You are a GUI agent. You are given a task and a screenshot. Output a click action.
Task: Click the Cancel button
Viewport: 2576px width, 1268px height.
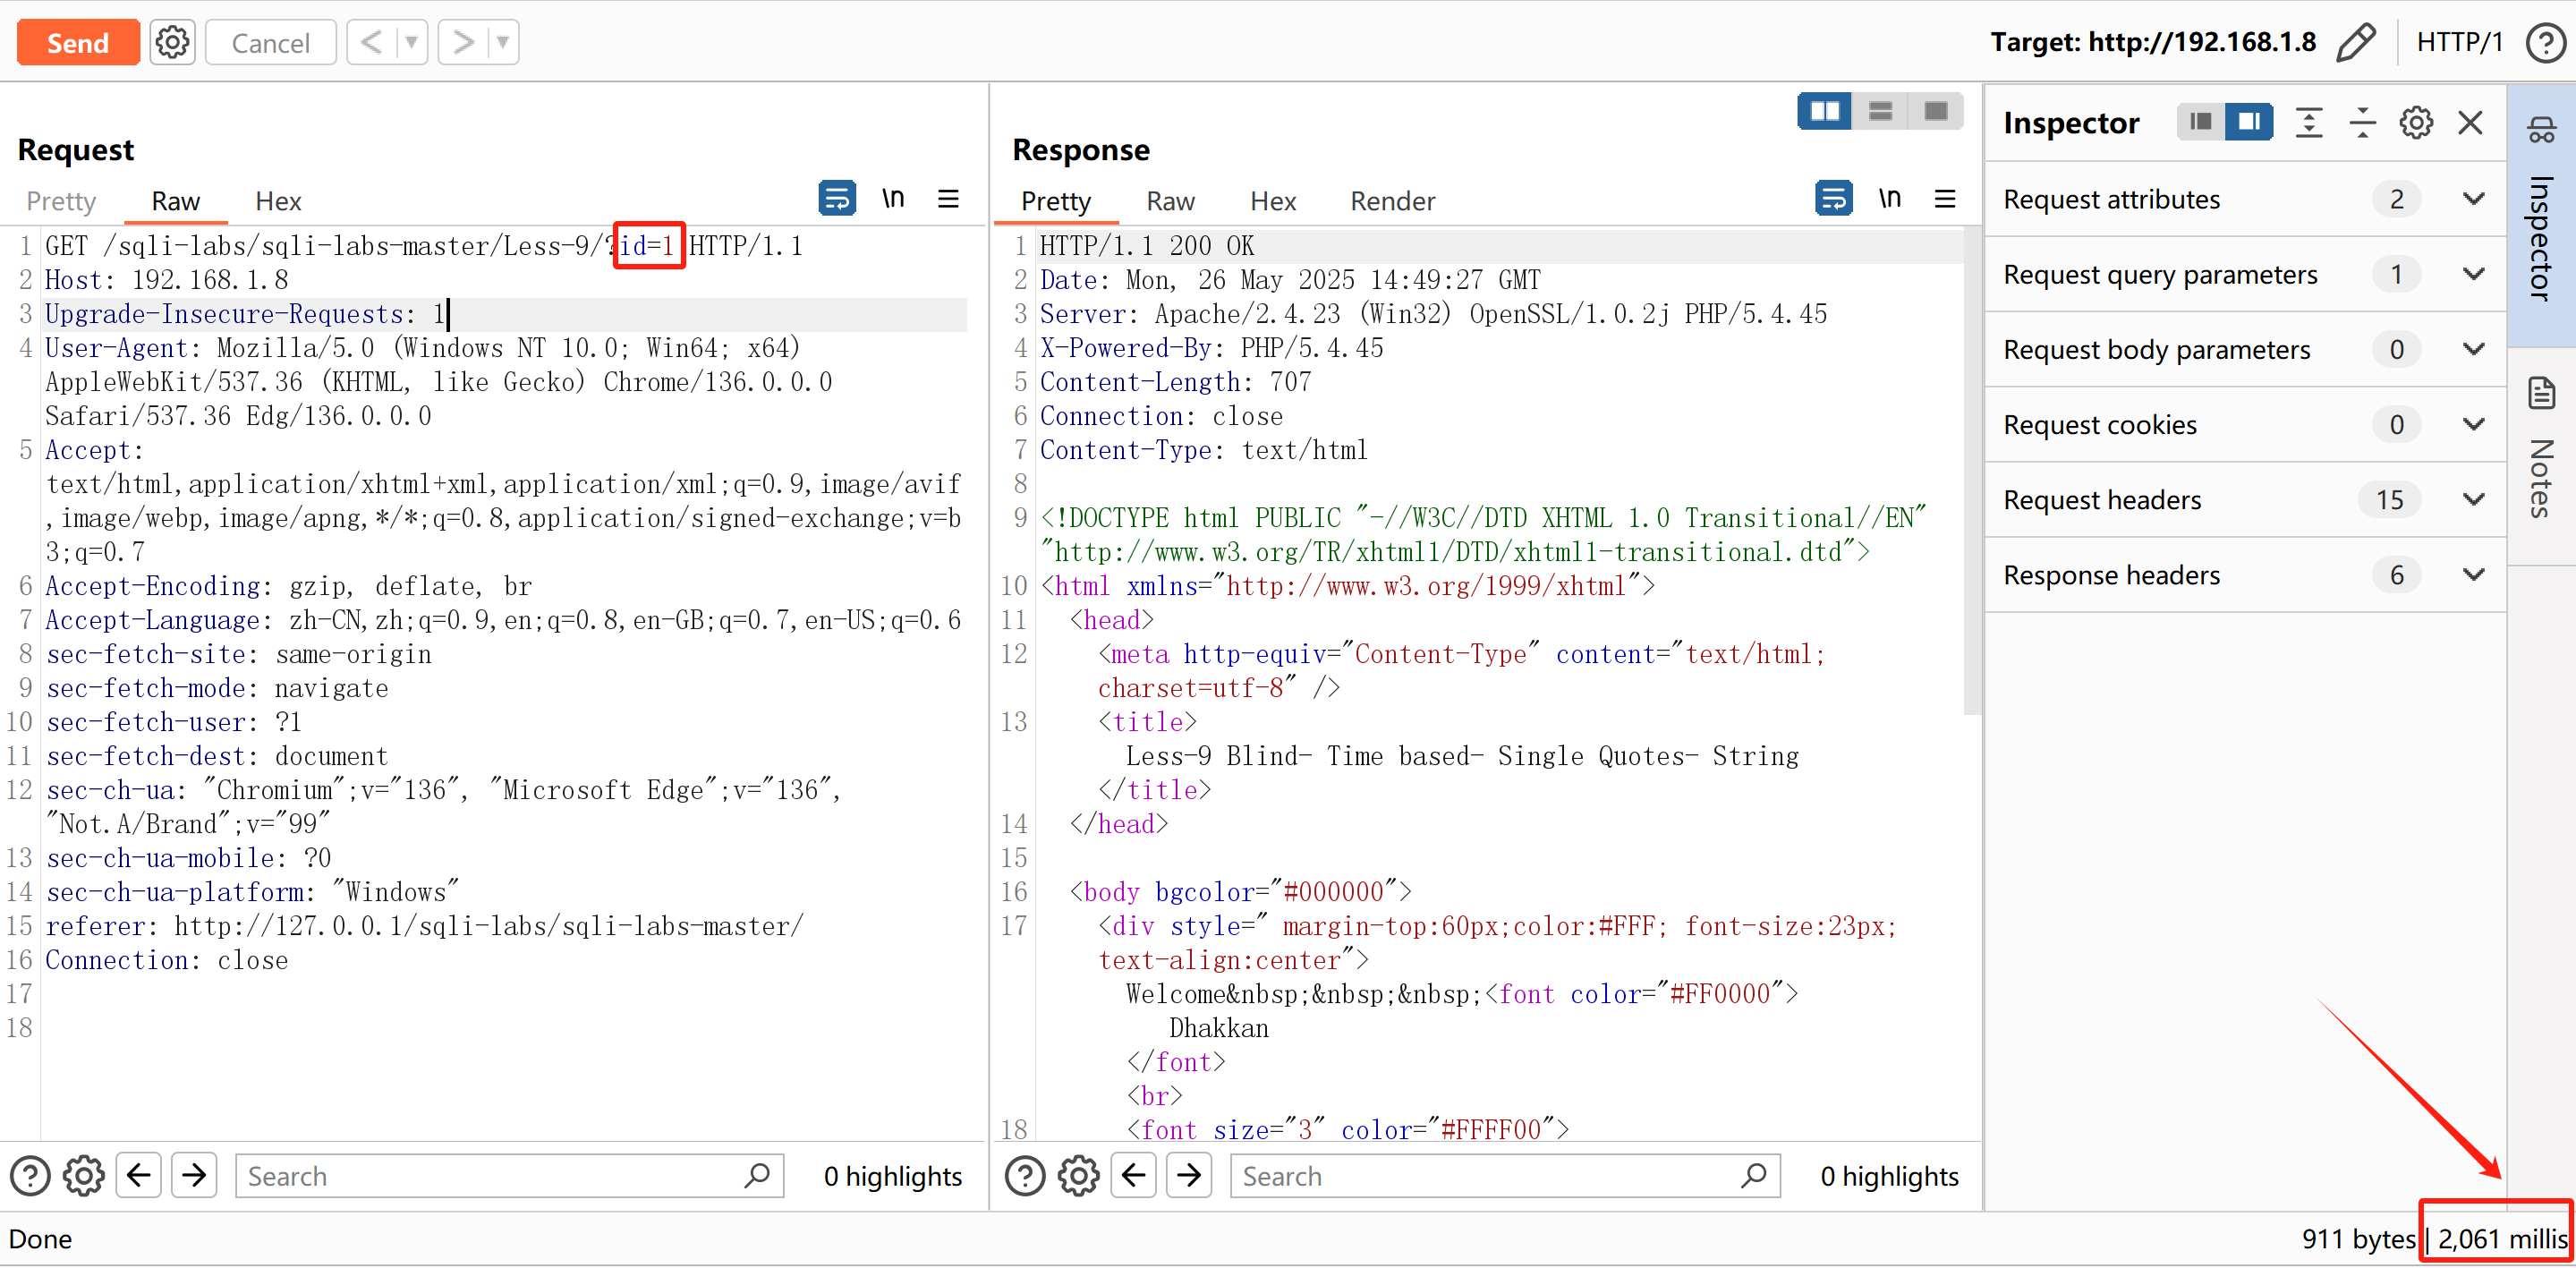tap(270, 42)
